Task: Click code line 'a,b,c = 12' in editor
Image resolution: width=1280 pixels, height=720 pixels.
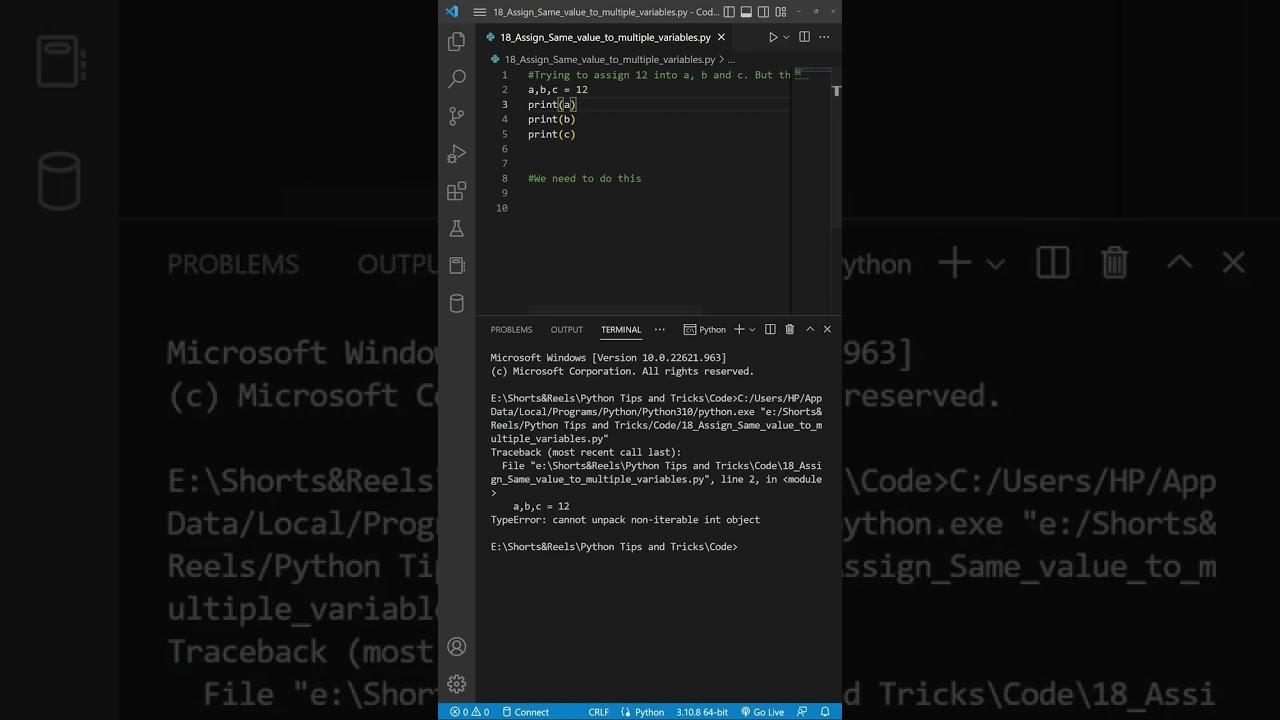Action: [558, 90]
